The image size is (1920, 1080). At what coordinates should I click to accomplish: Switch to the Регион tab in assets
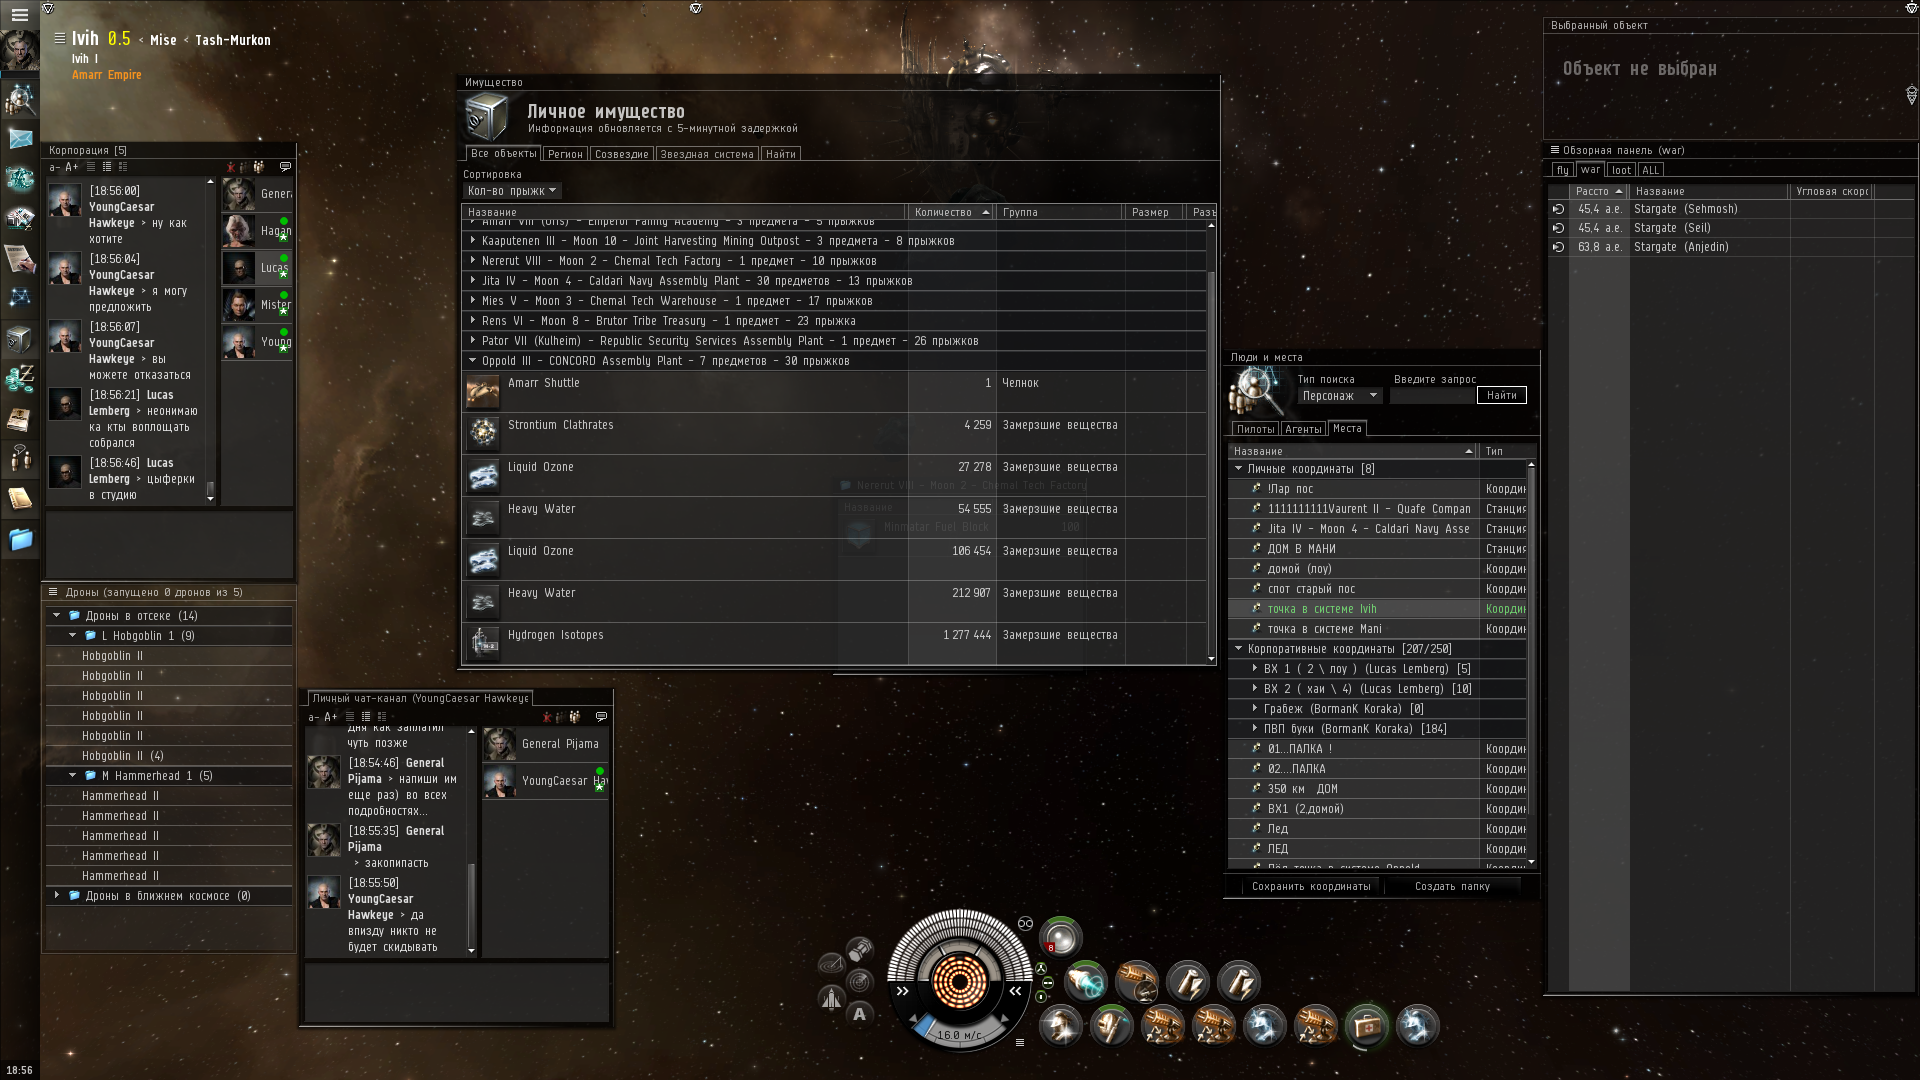[565, 154]
